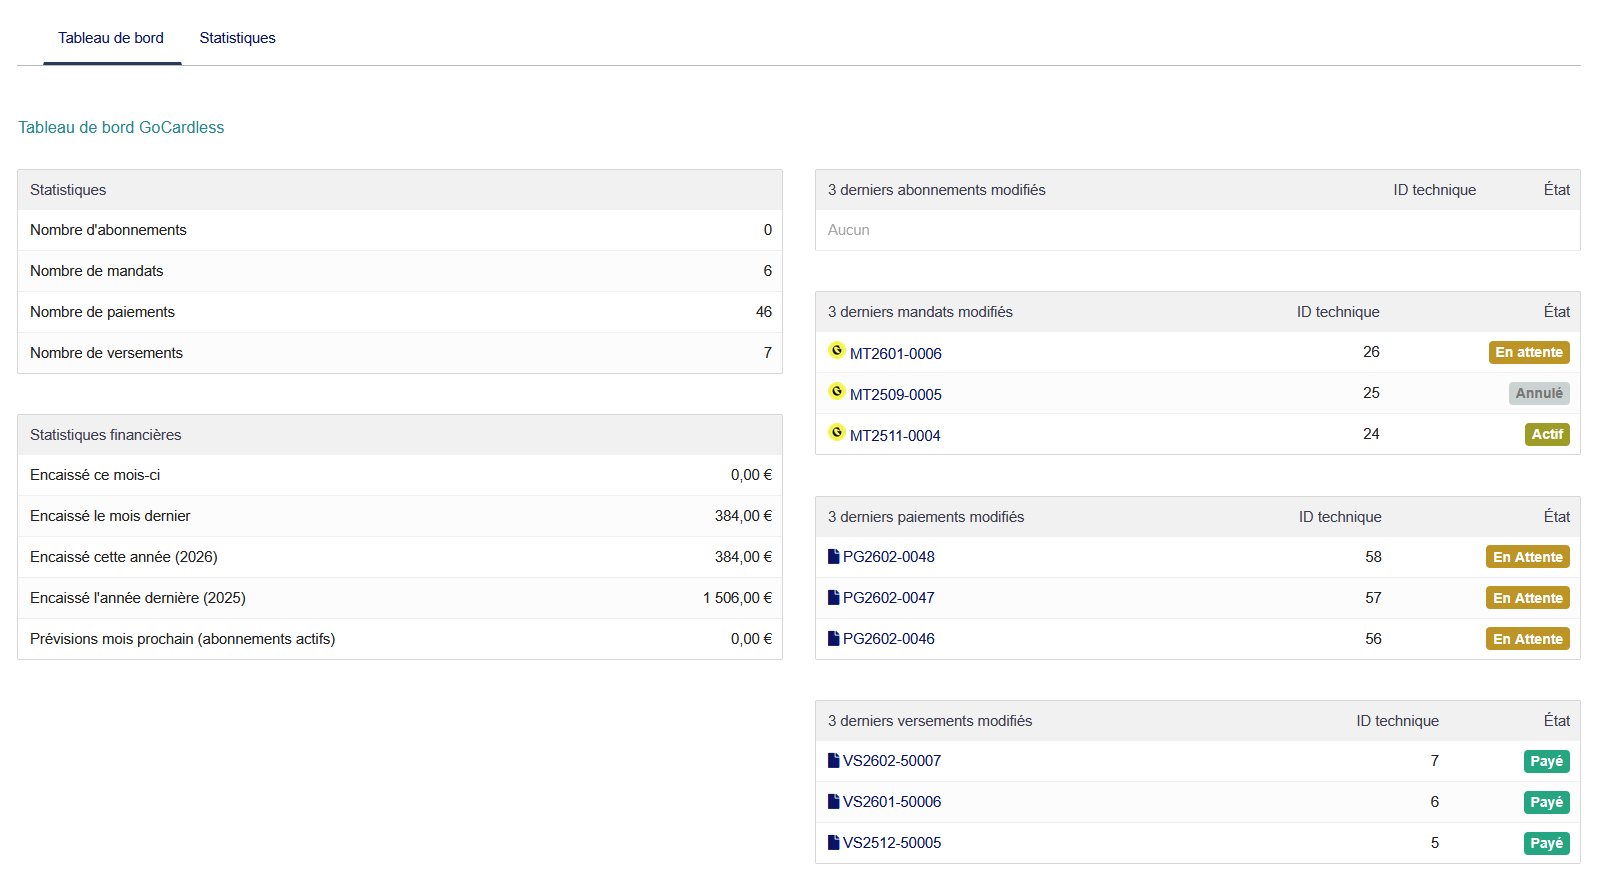Click the document icon beside PG2602-0046
1607x878 pixels.
click(x=834, y=639)
